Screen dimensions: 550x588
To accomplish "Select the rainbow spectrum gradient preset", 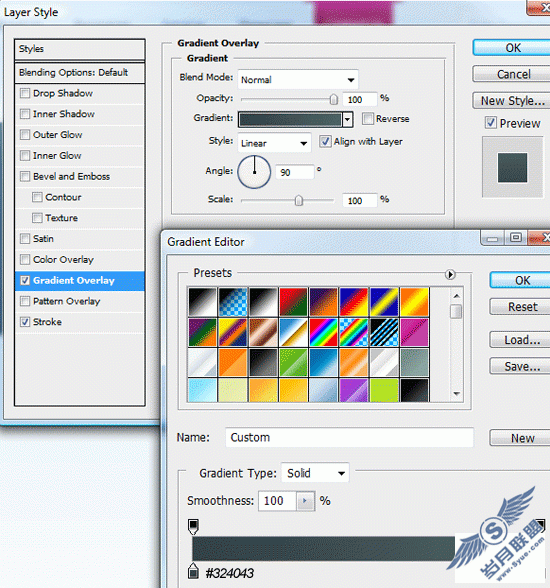I will [x=323, y=332].
